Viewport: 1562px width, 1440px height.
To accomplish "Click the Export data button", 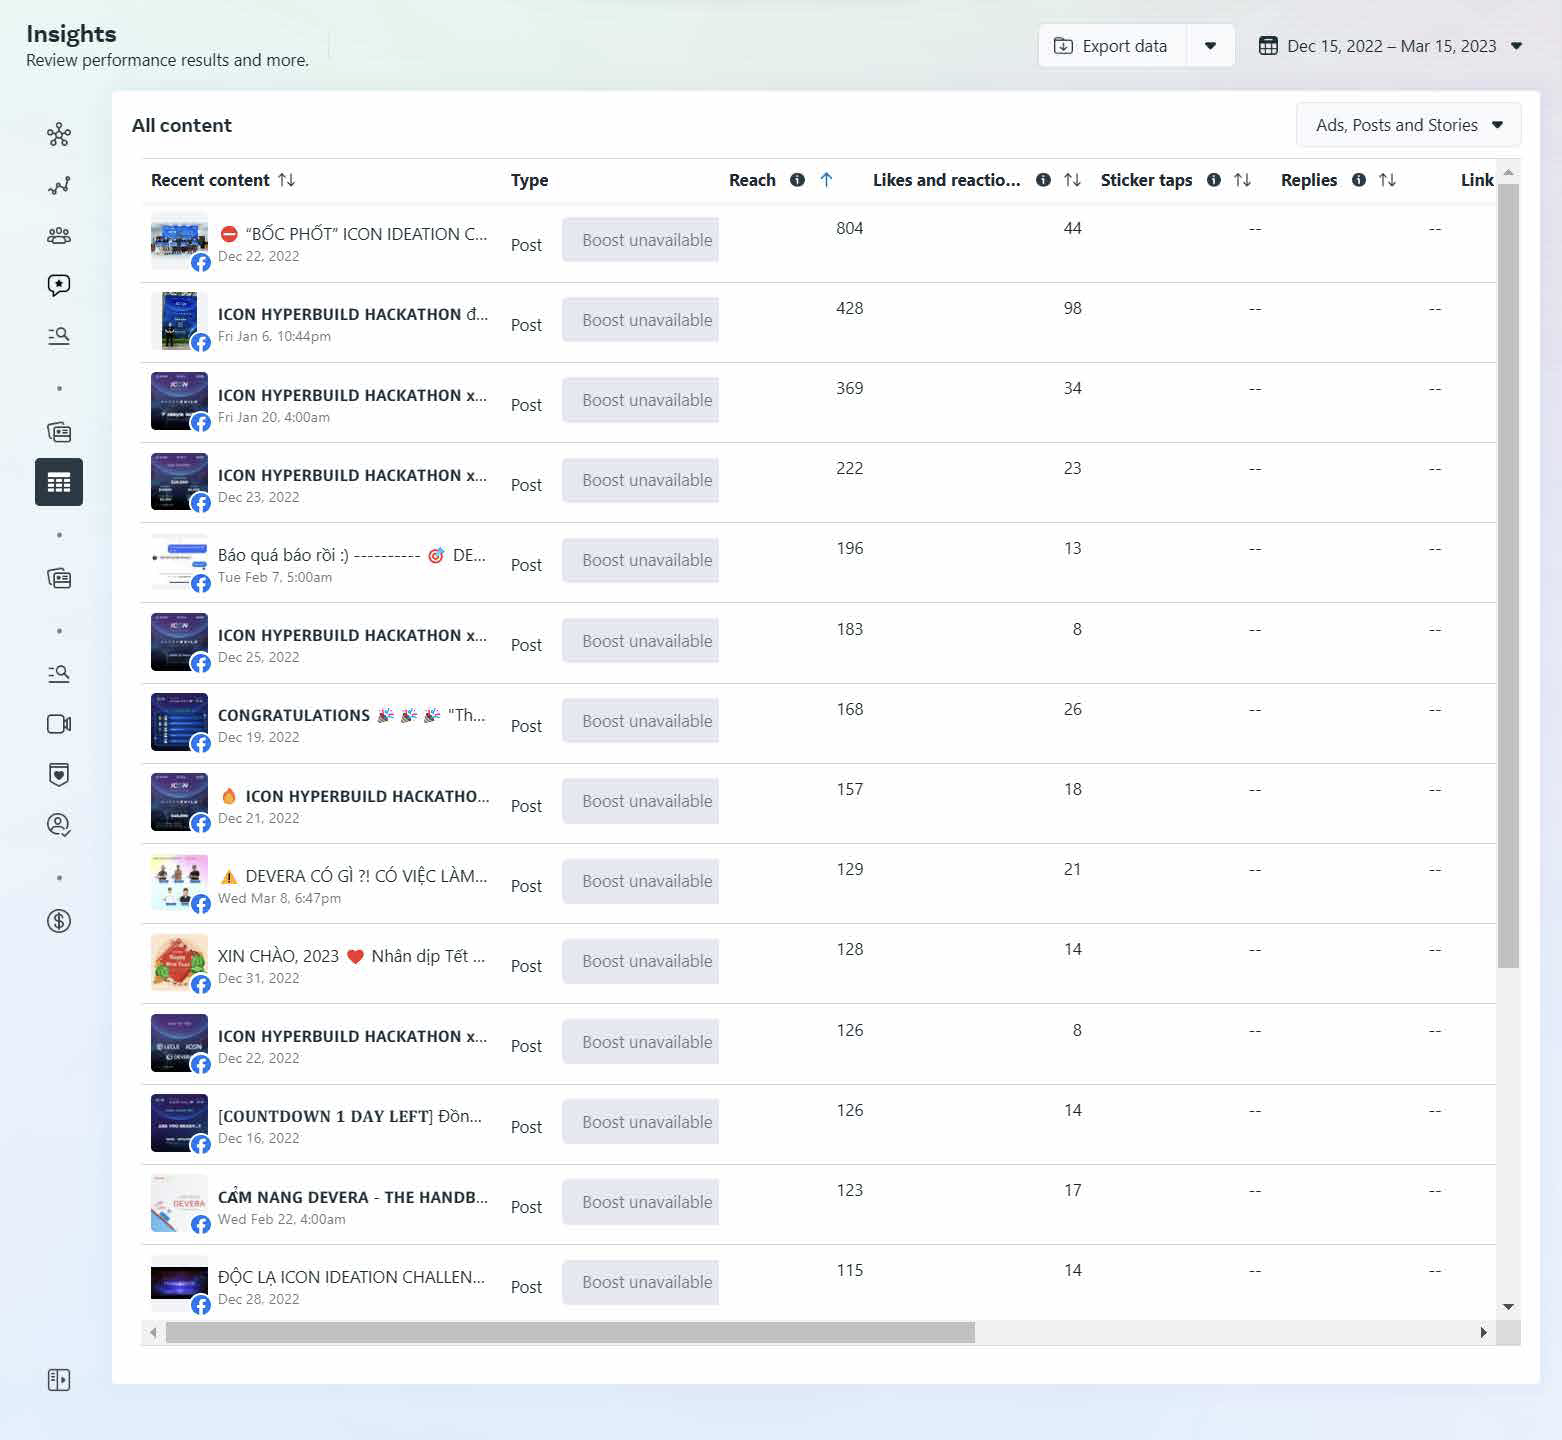I will pos(1112,46).
